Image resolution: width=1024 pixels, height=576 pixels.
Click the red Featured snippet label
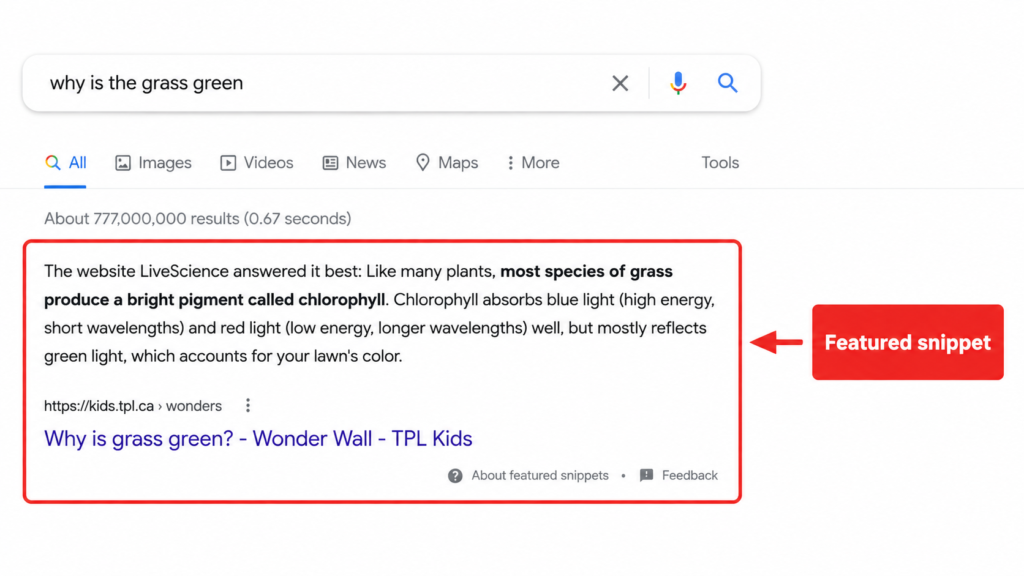(908, 342)
